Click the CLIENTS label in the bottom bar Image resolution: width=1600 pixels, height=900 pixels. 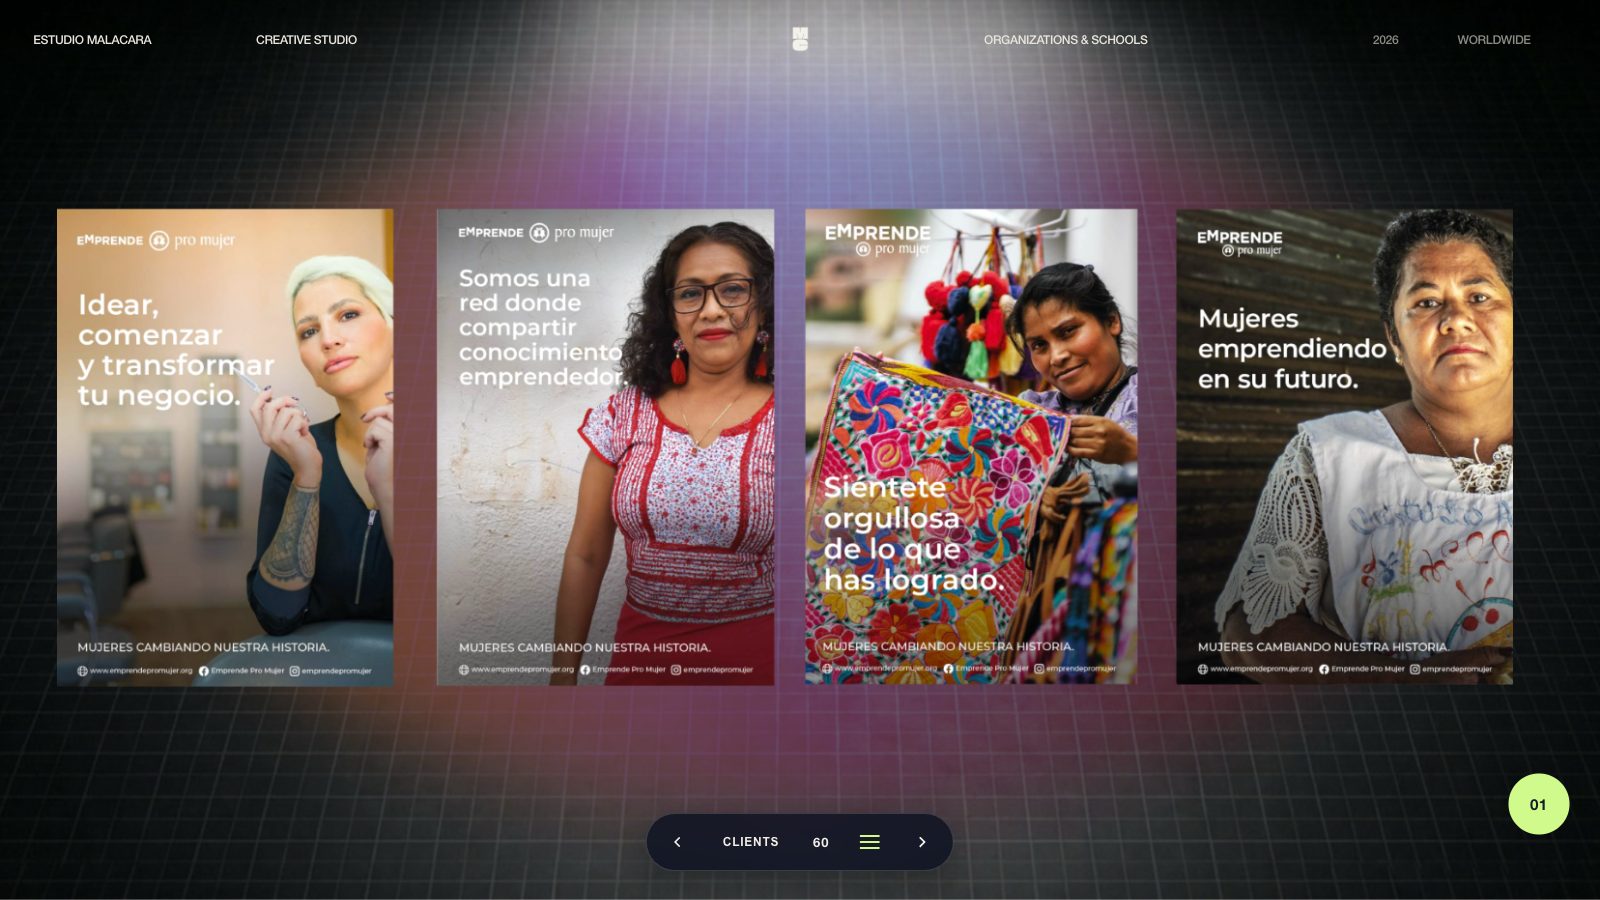[750, 842]
